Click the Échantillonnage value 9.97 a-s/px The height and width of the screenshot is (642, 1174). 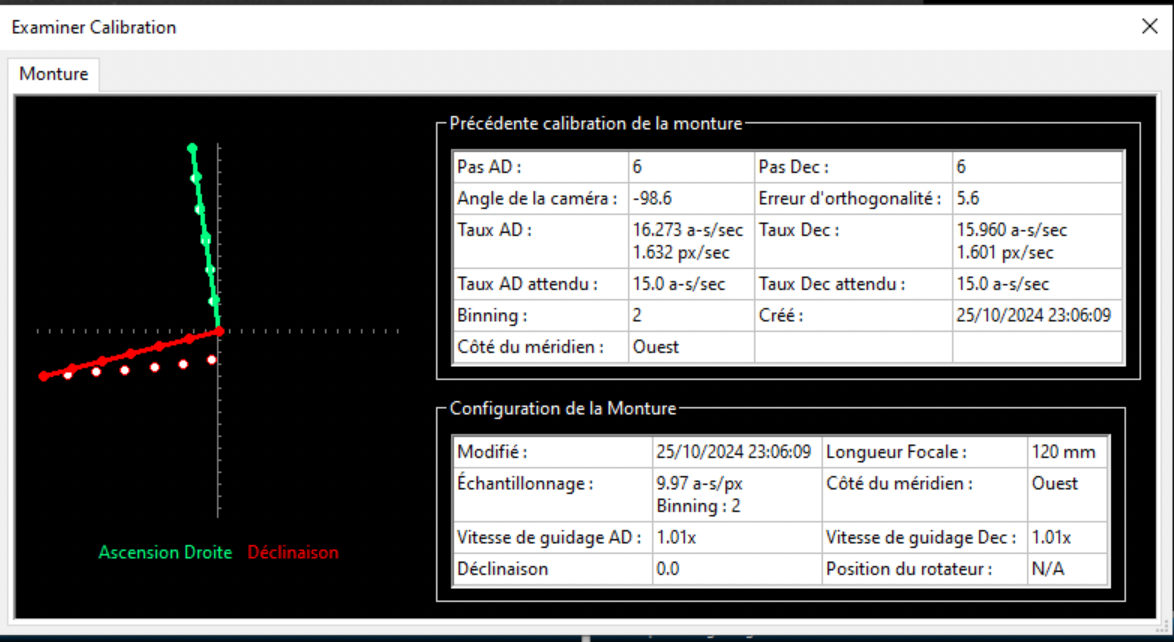coord(699,484)
